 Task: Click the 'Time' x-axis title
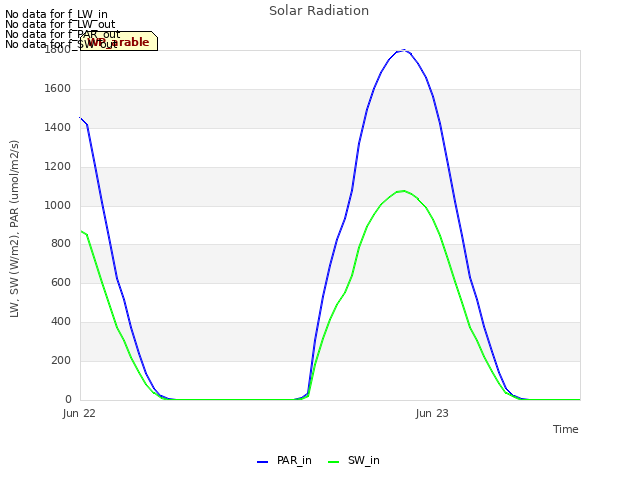(565, 429)
